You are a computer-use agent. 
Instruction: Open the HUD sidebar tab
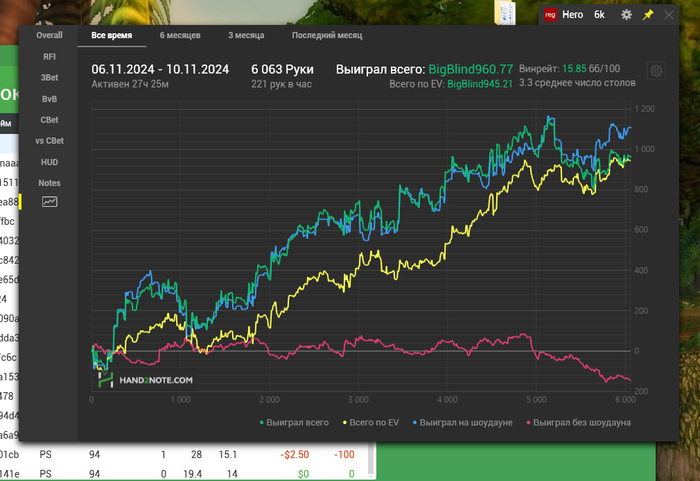50,162
